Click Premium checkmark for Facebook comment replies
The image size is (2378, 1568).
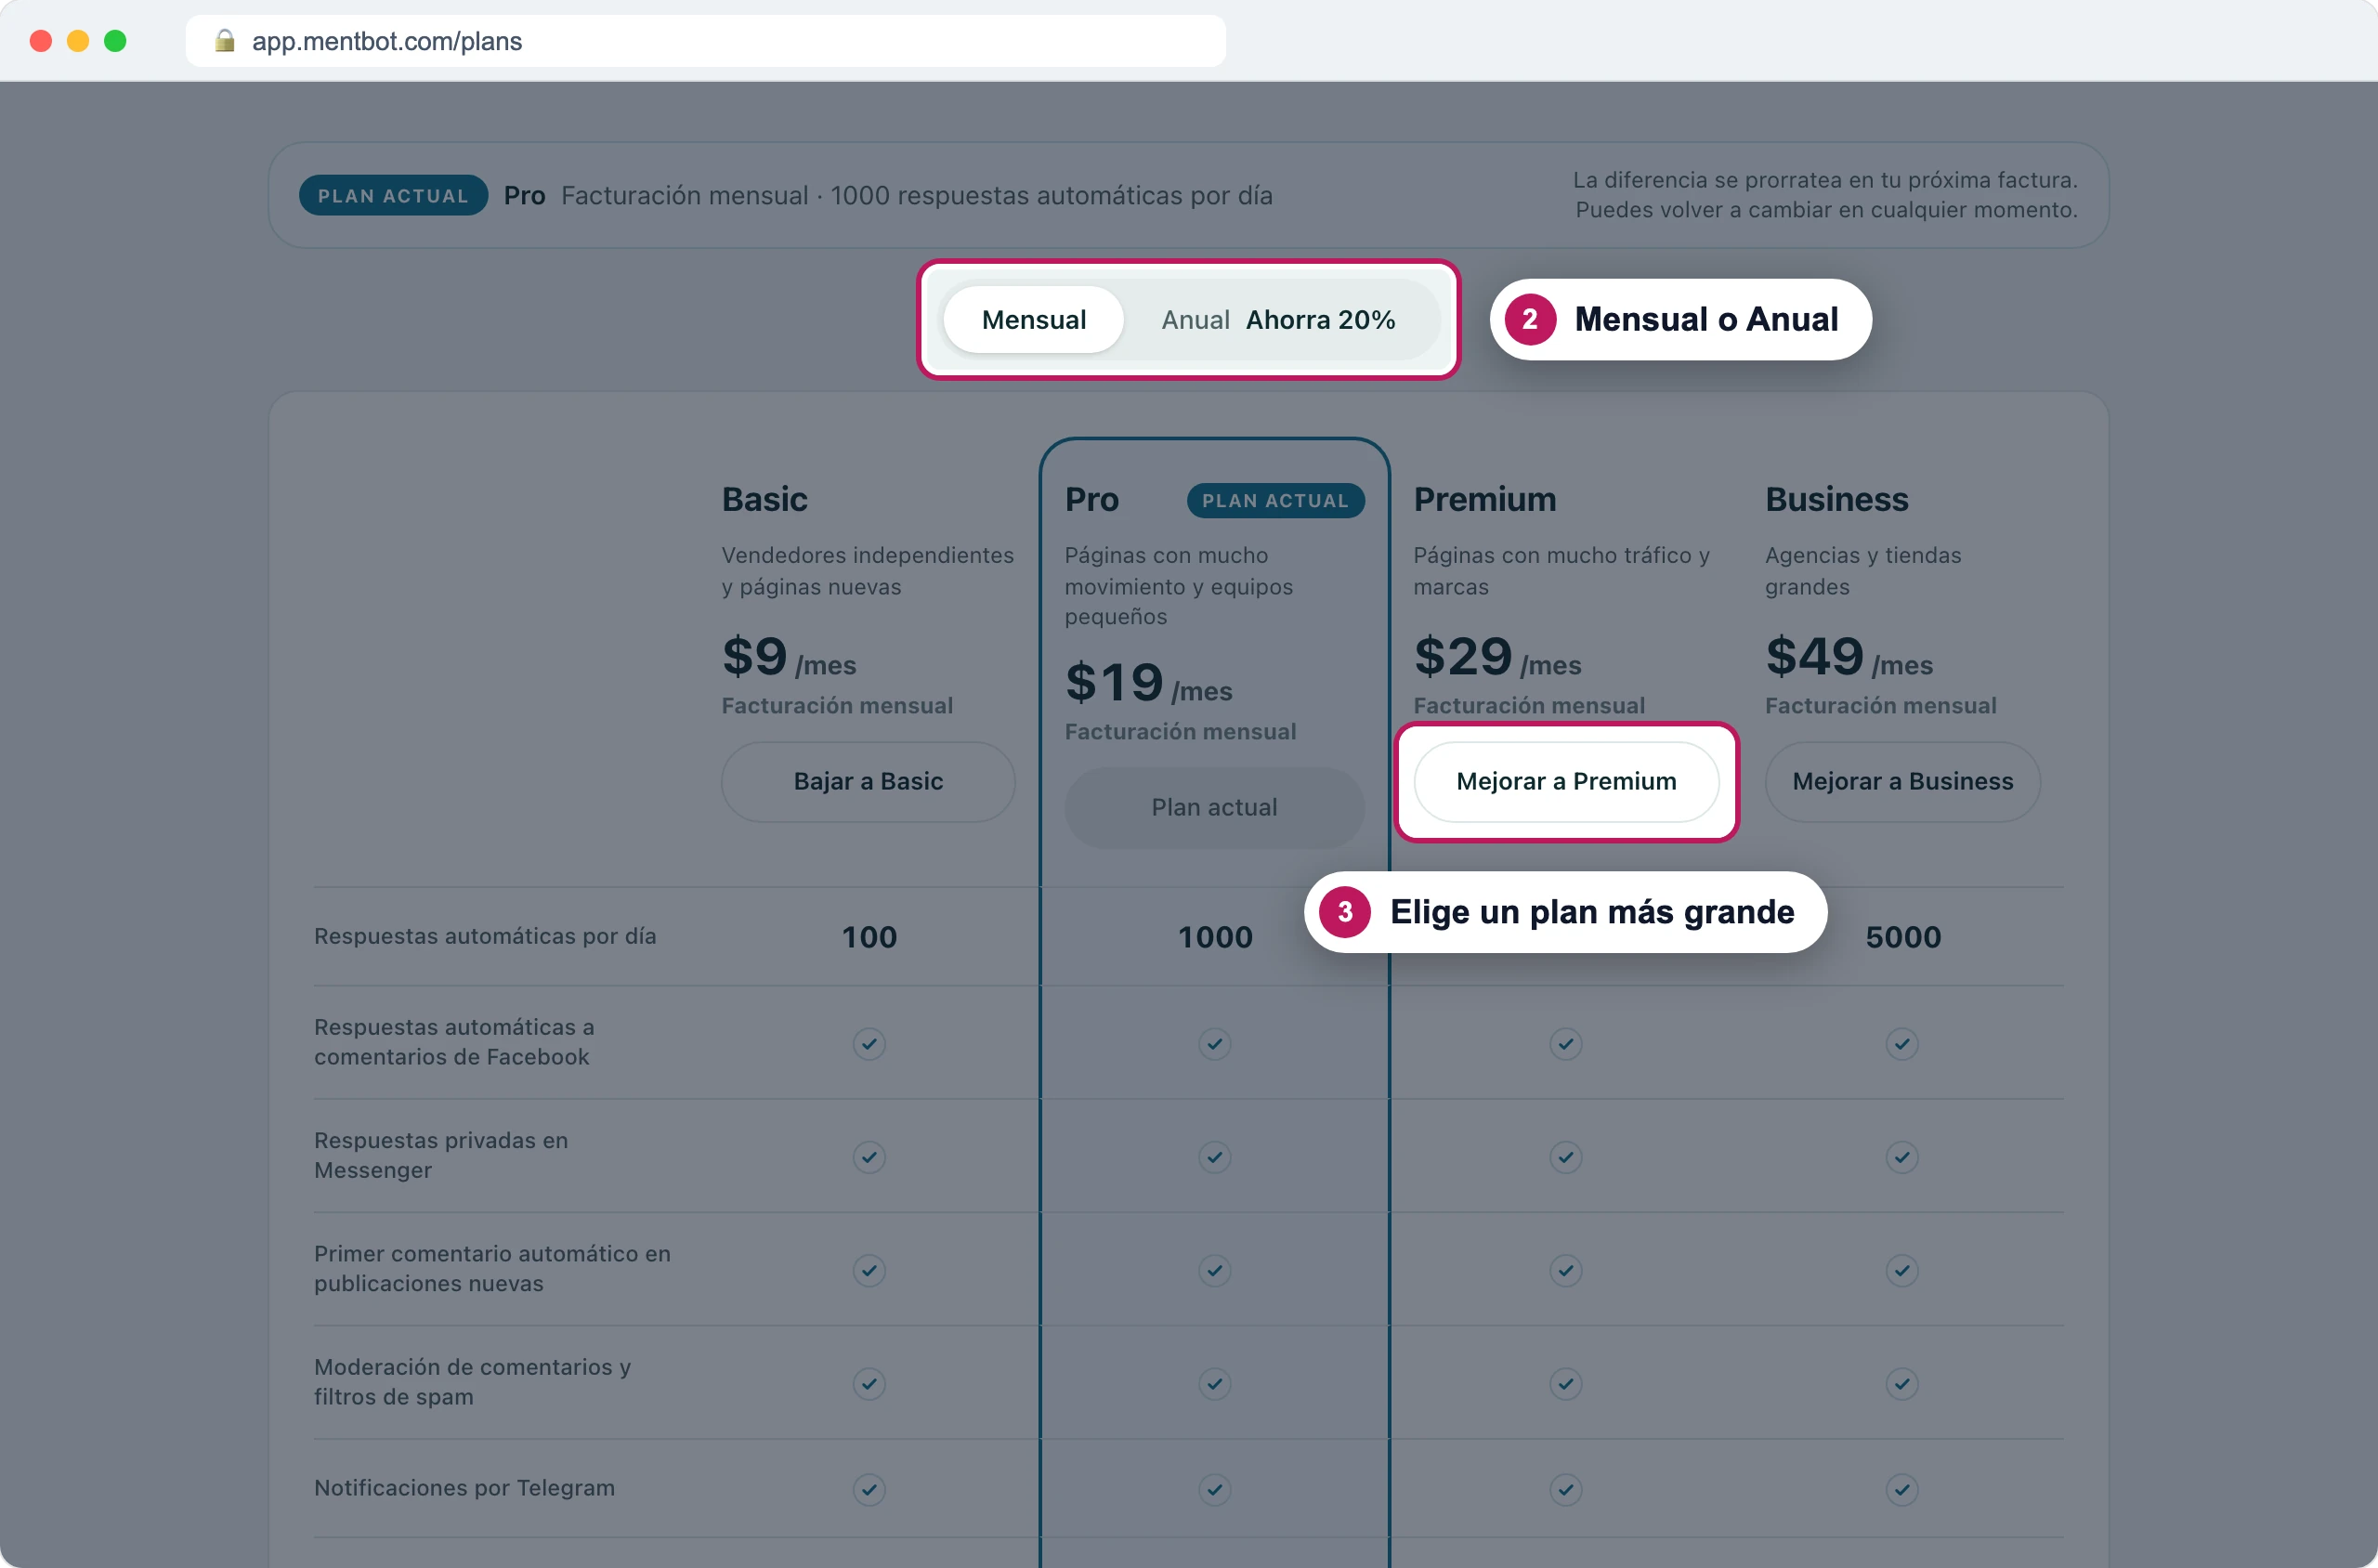tap(1566, 1044)
